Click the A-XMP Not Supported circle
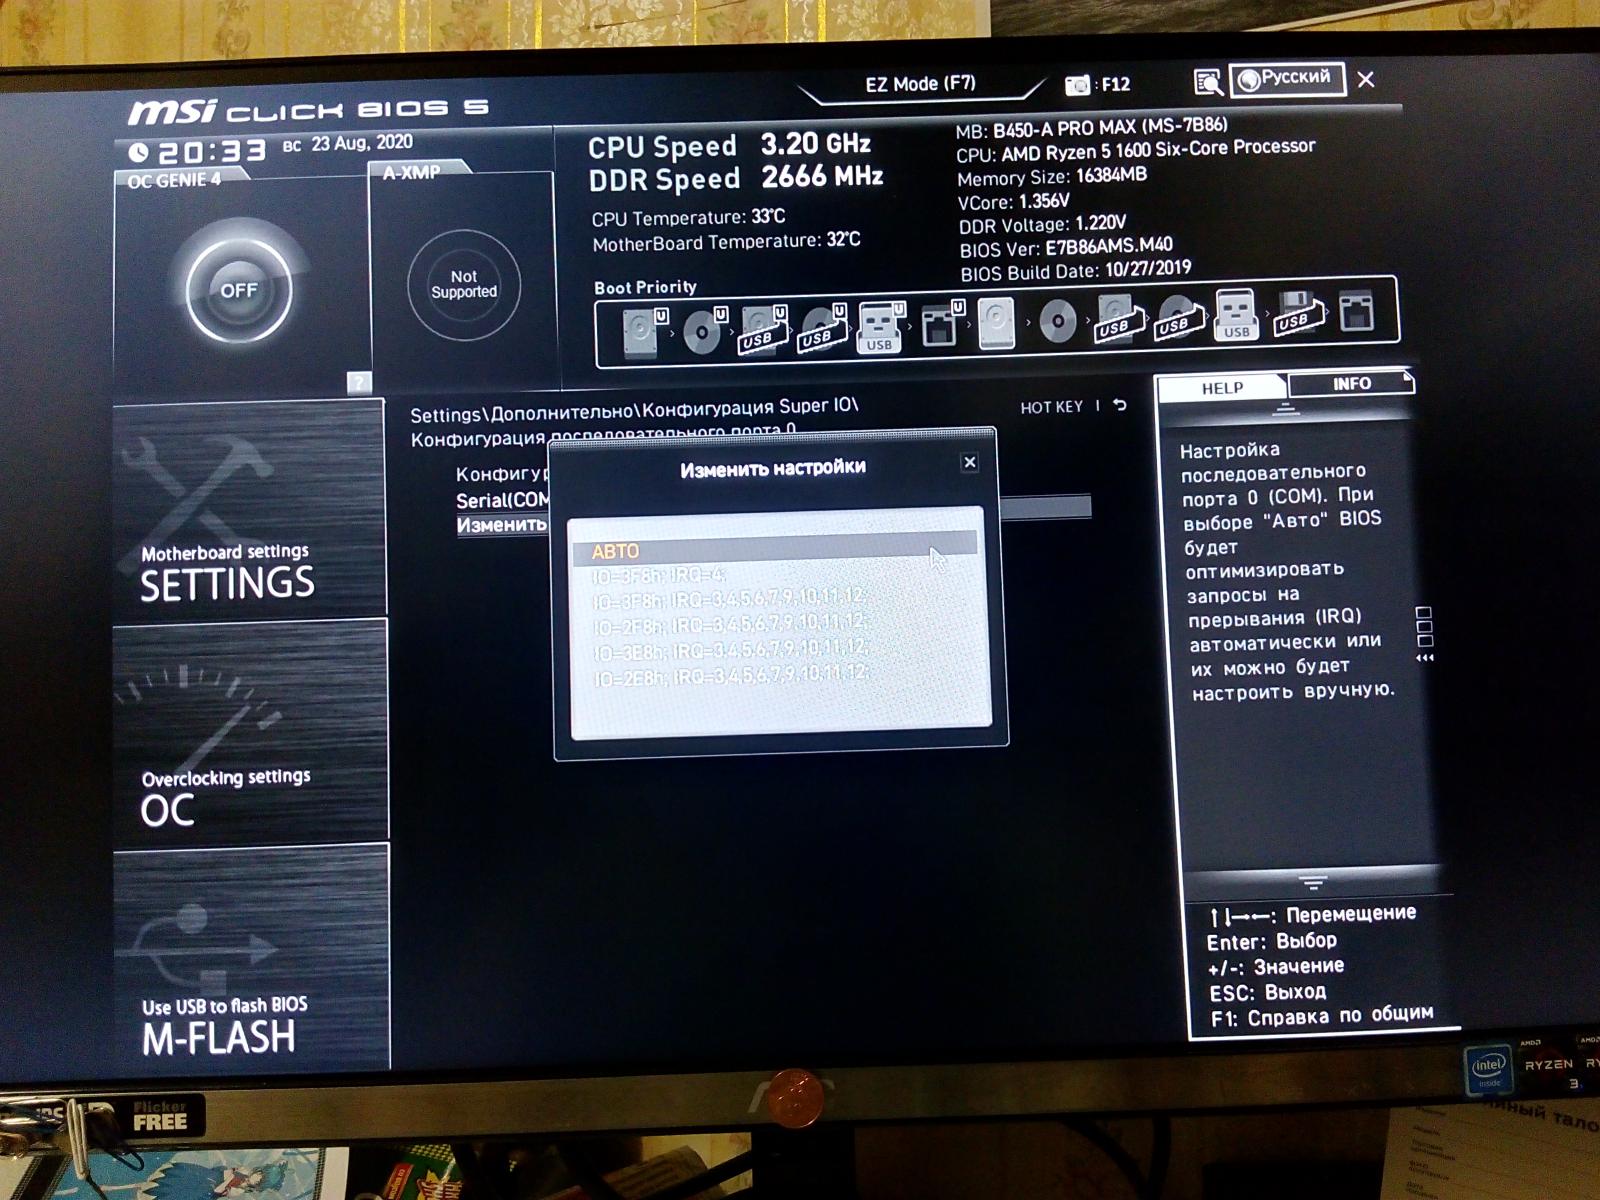This screenshot has width=1600, height=1200. pyautogui.click(x=463, y=285)
